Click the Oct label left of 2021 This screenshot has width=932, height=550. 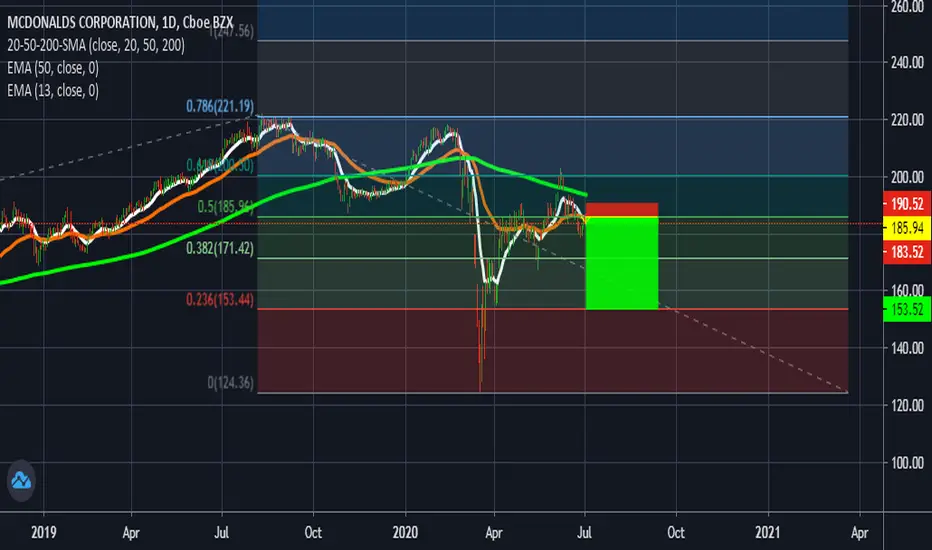point(676,532)
